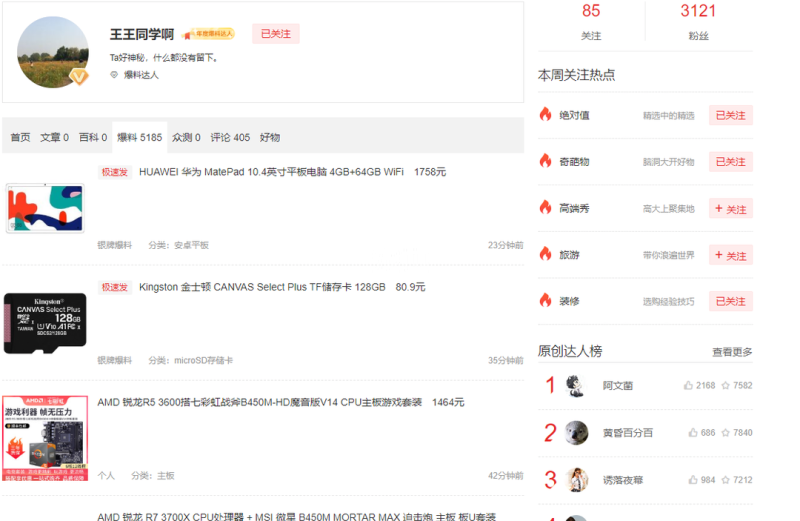This screenshot has height=521, width=800.
Task: Unfollow the 奇葩物 topic
Action: 730,162
